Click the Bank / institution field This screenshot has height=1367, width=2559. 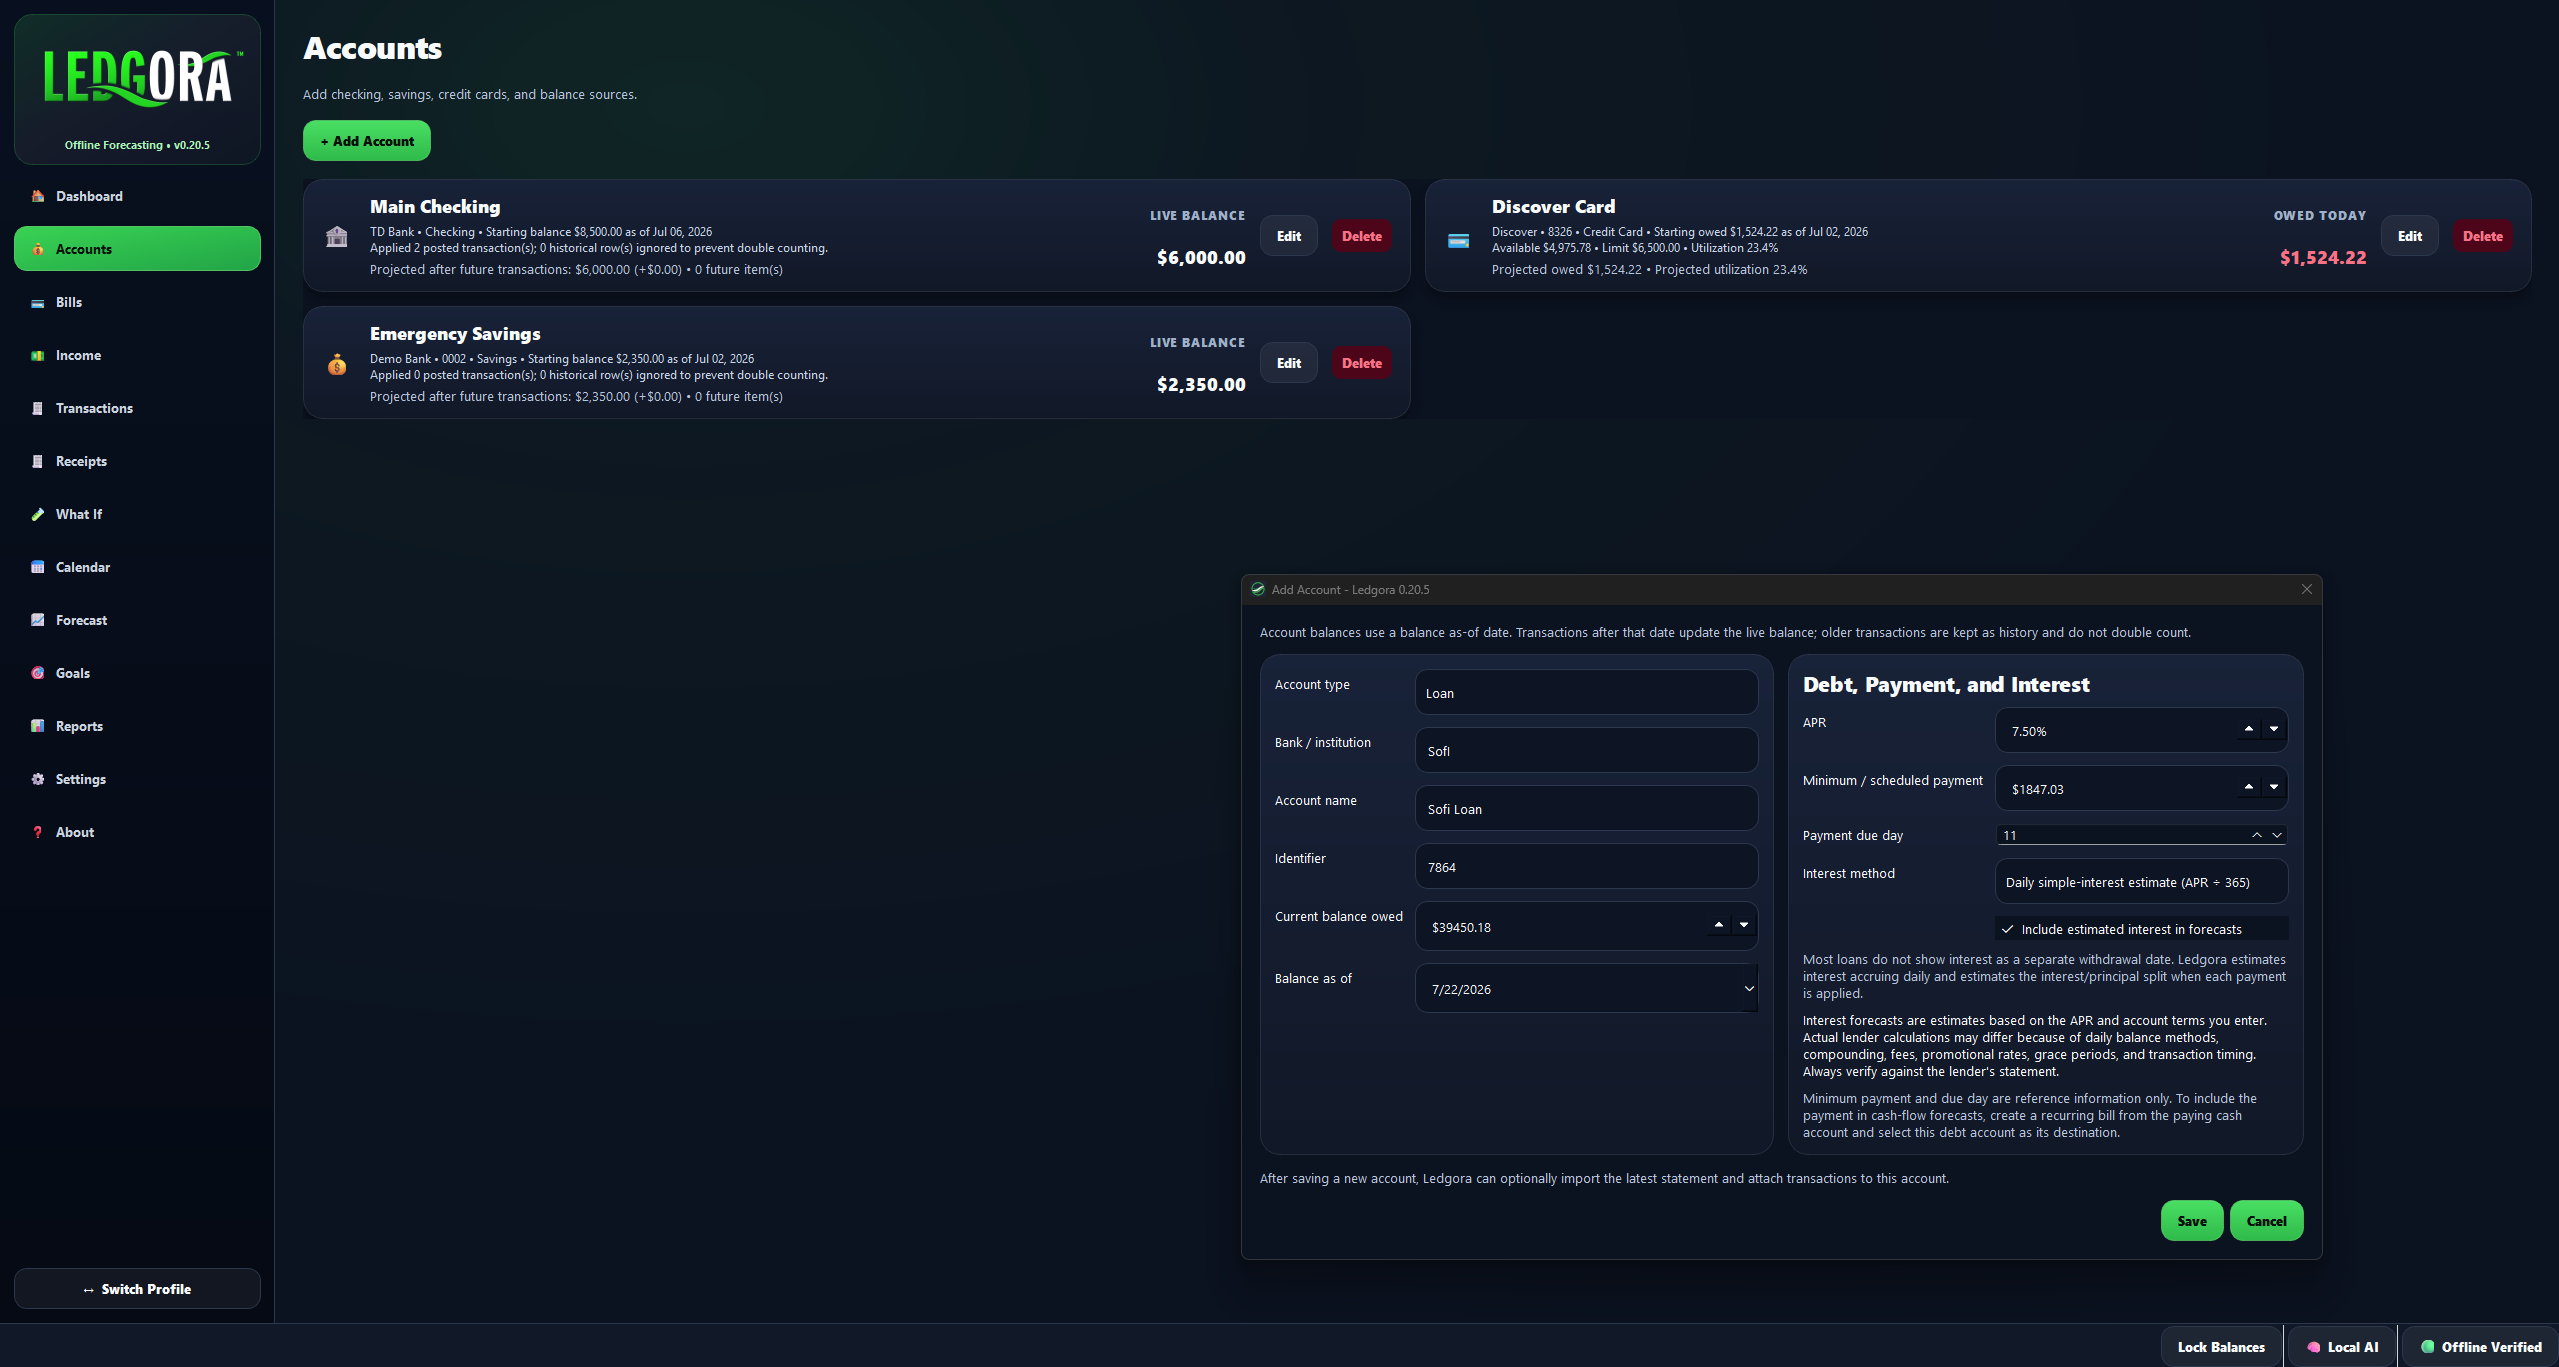point(1586,750)
